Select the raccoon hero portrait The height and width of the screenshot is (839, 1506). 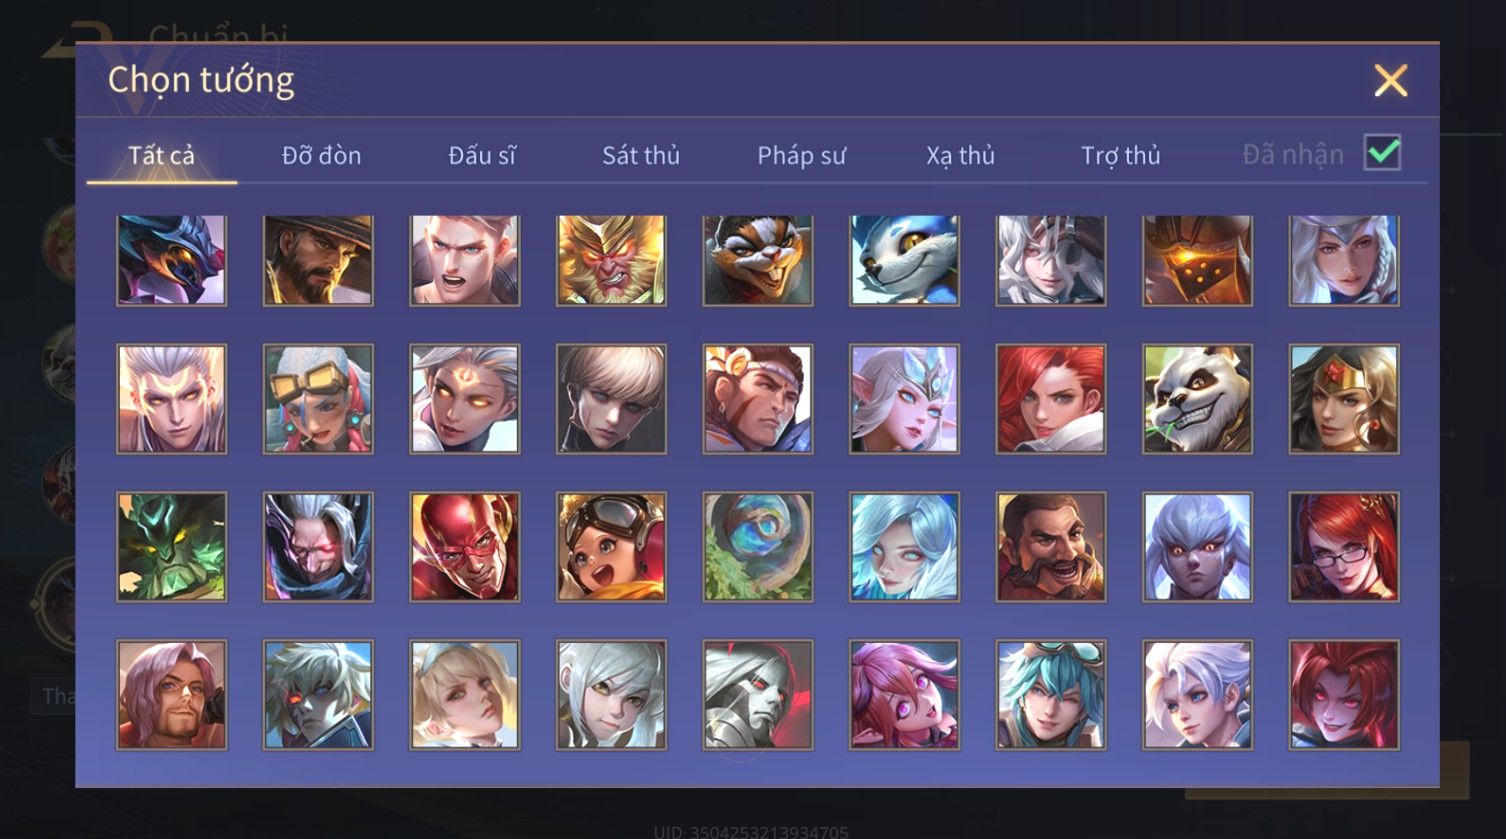[x=758, y=259]
